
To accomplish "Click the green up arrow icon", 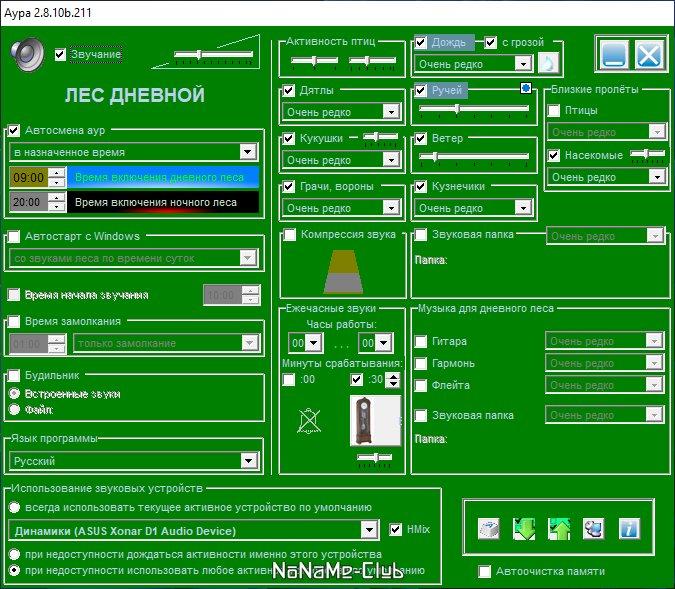I will click(x=558, y=529).
